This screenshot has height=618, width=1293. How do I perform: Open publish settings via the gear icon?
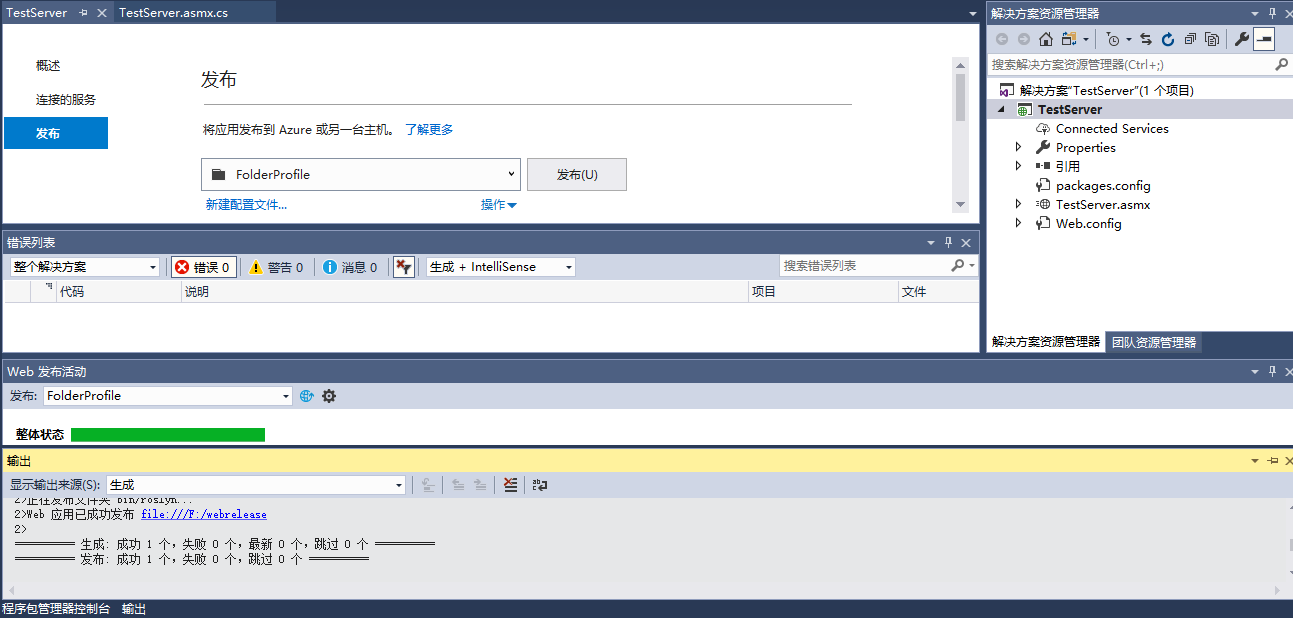point(329,396)
